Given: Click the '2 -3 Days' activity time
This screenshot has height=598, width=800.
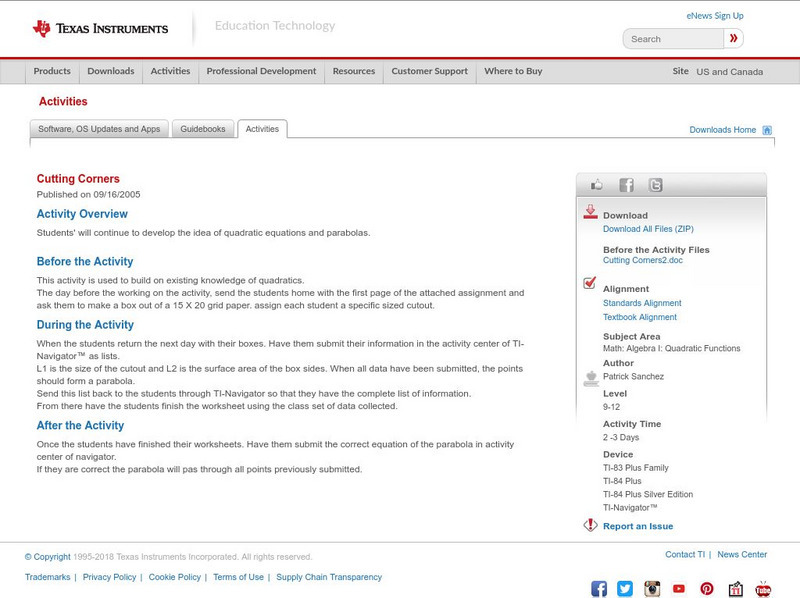Looking at the screenshot, I should pyautogui.click(x=621, y=437).
